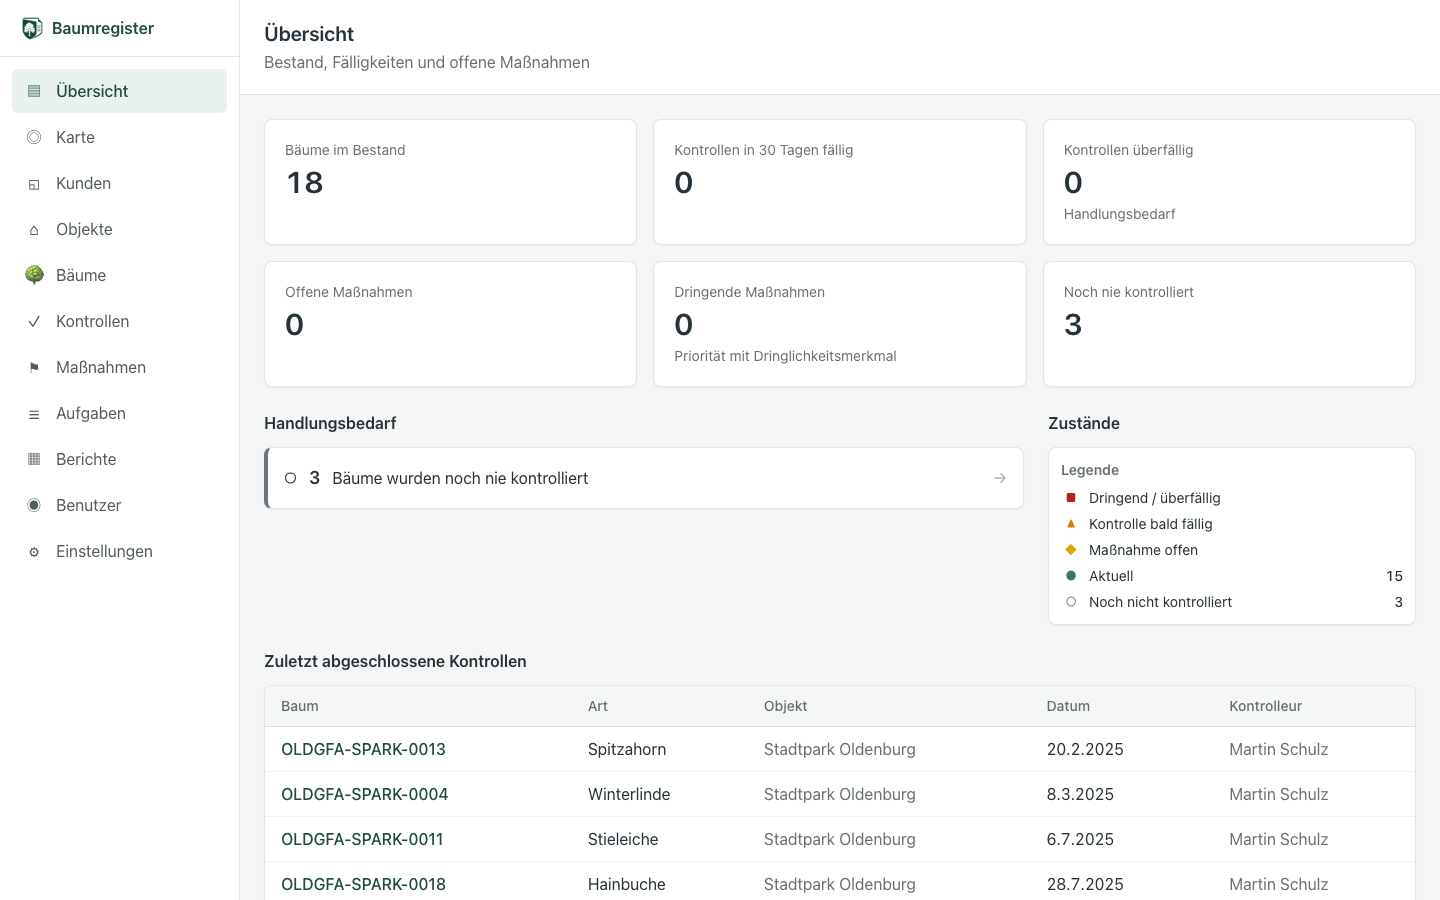This screenshot has height=900, width=1440.
Task: Click the Einstellungen gear icon
Action: pyautogui.click(x=34, y=552)
